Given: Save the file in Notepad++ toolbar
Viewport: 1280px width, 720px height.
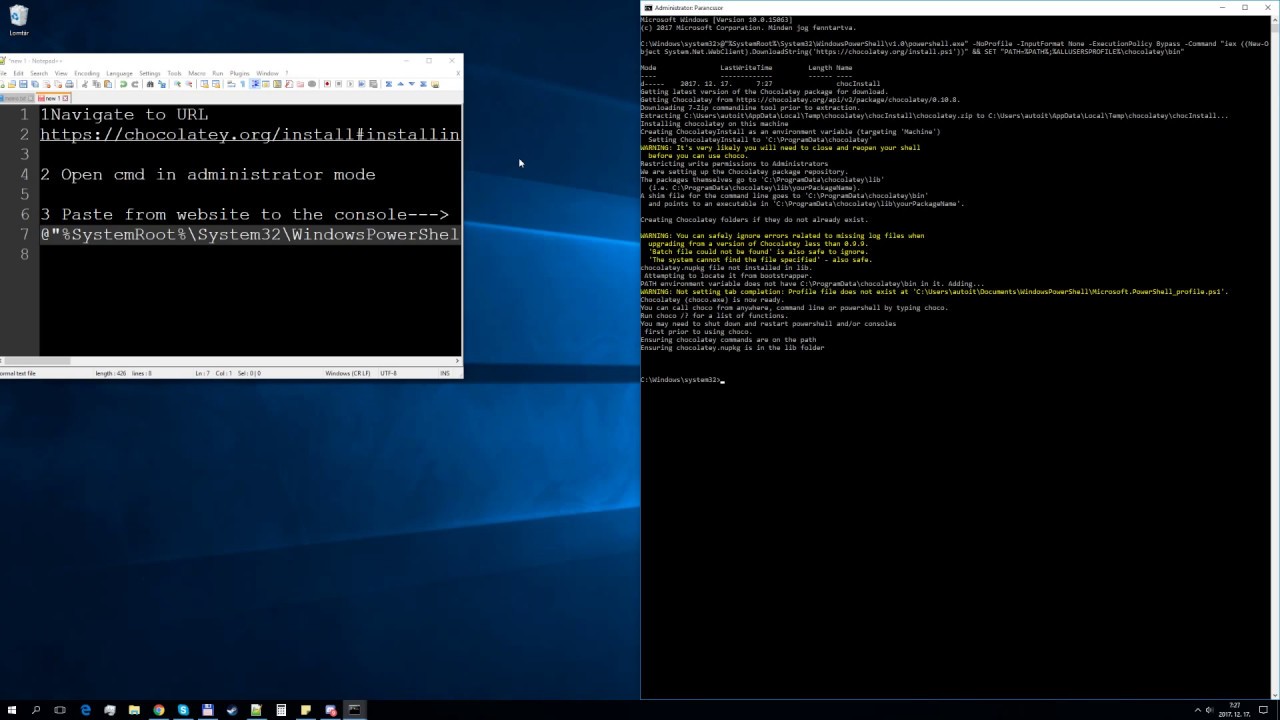Looking at the screenshot, I should coord(24,84).
